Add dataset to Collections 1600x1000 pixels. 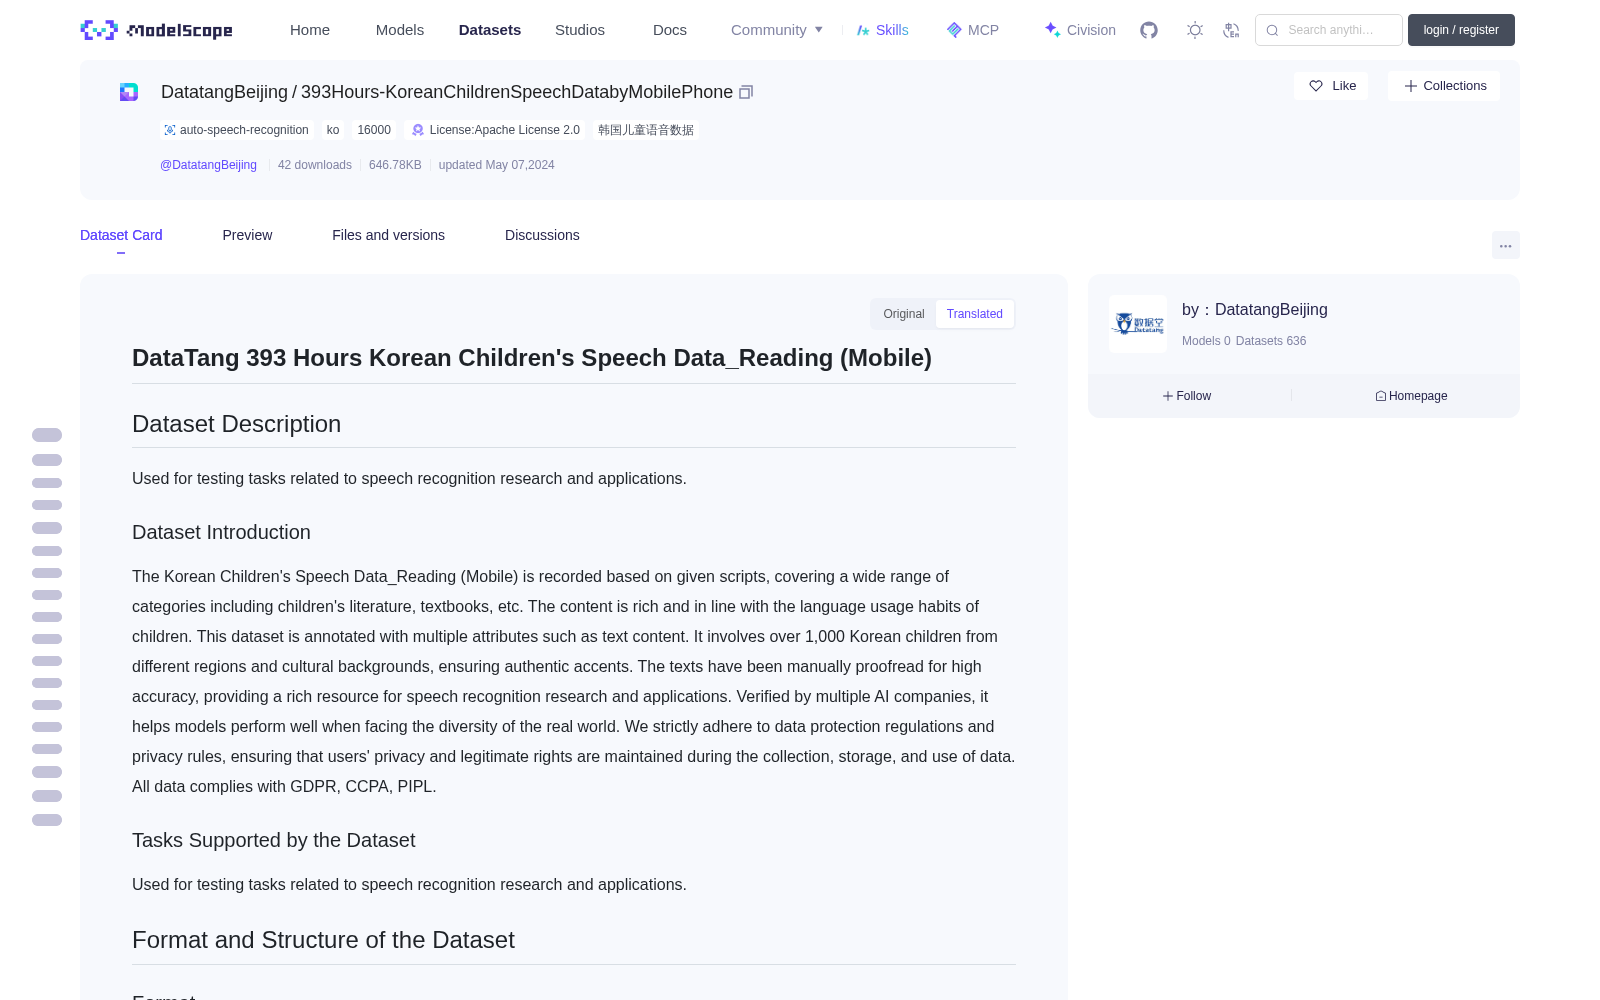coord(1444,86)
